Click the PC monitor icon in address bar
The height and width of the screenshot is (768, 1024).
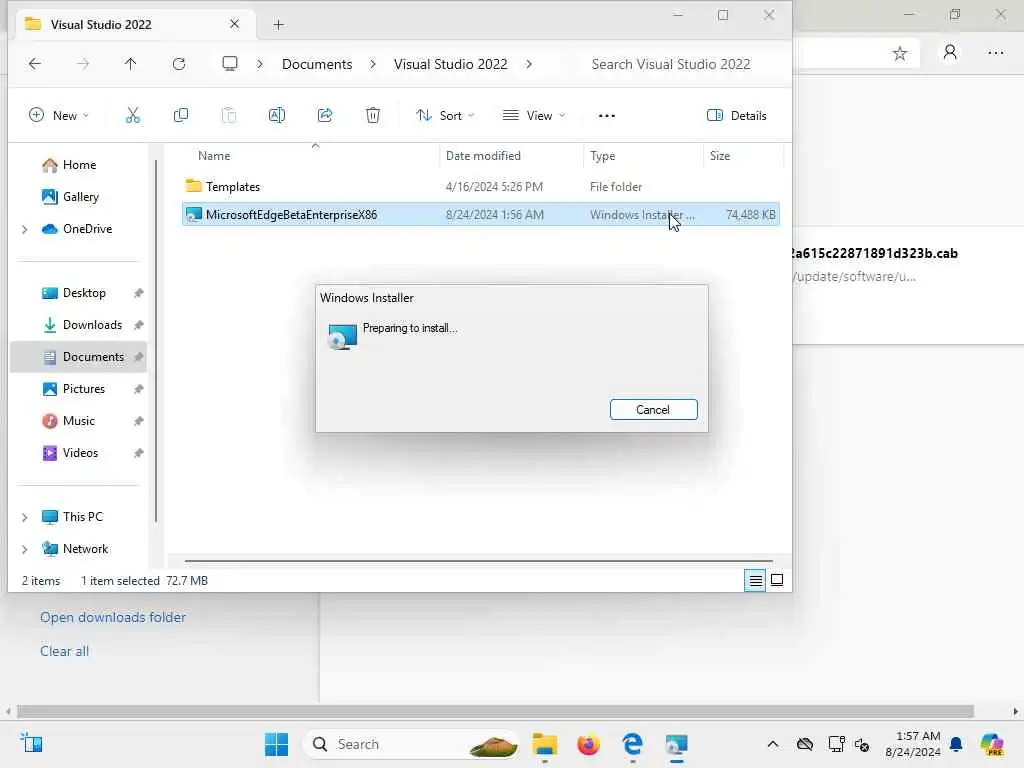coord(230,63)
